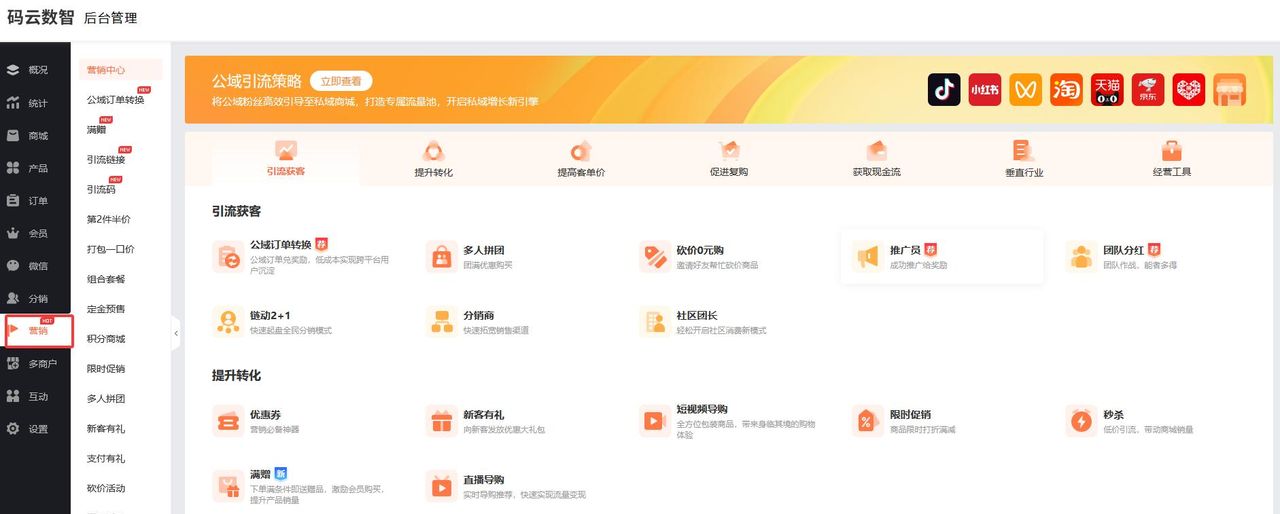This screenshot has width=1280, height=514.
Task: Open the Taobao 淘 icon
Action: pyautogui.click(x=1067, y=90)
